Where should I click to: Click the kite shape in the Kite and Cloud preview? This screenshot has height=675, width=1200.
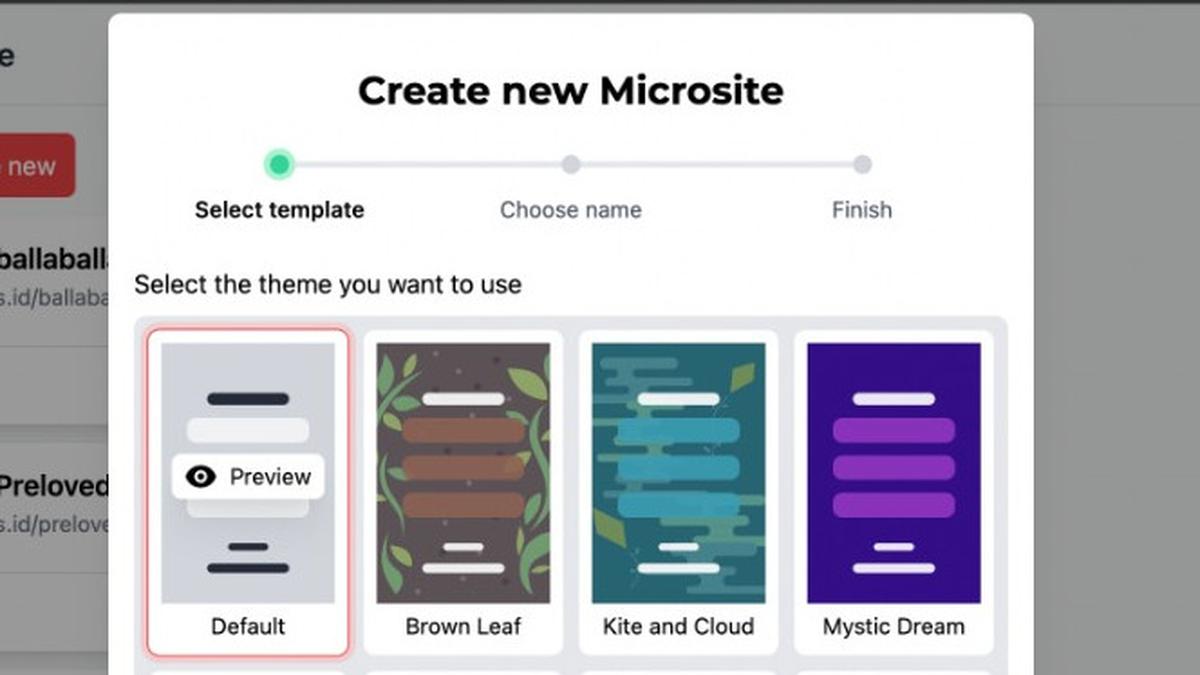click(x=743, y=377)
